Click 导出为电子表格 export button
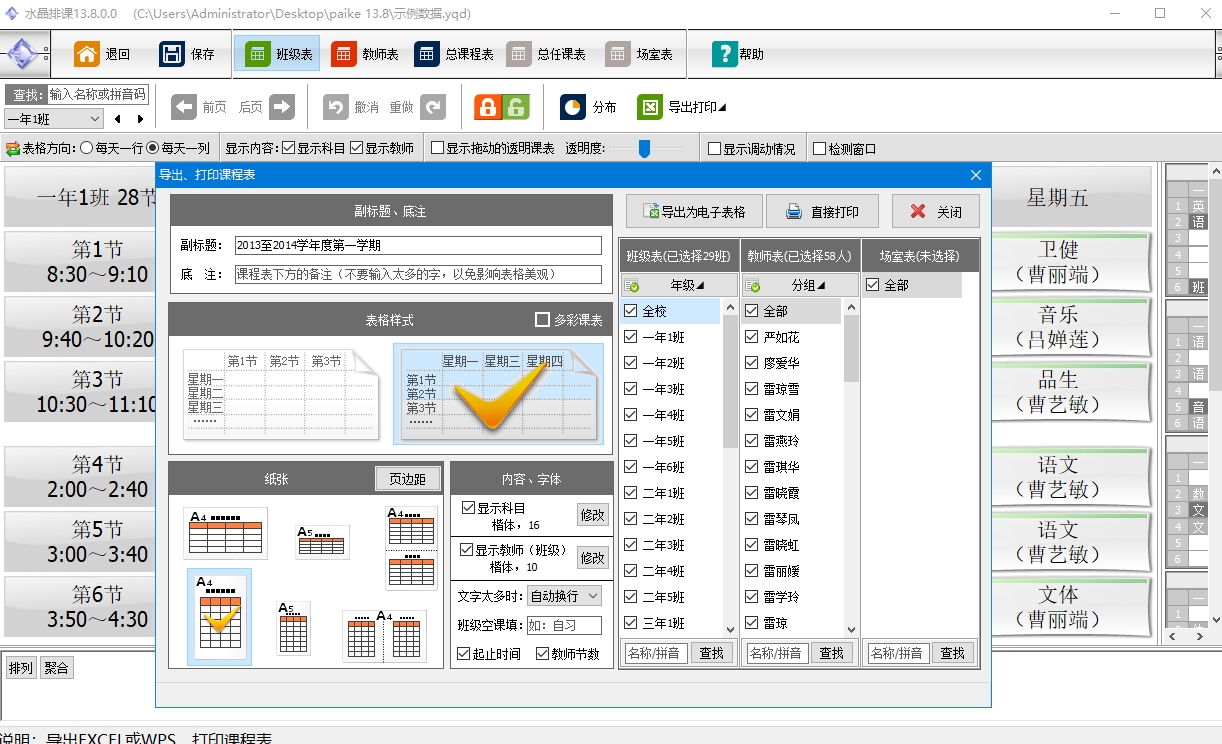 (x=694, y=212)
